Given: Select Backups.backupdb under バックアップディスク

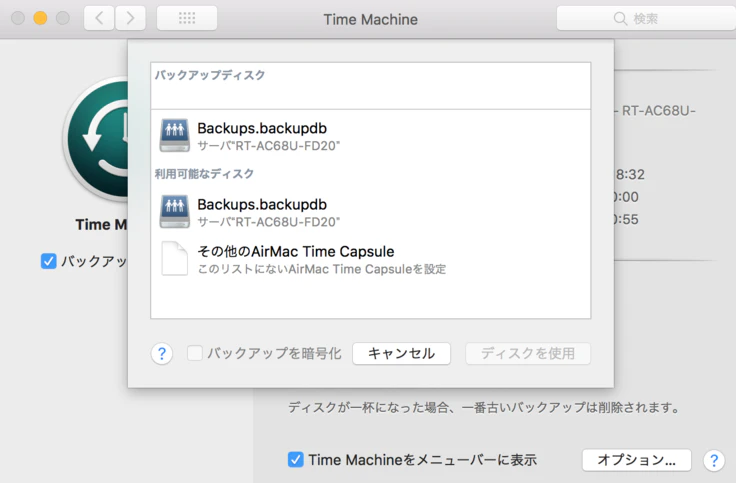Looking at the screenshot, I should tap(370, 136).
